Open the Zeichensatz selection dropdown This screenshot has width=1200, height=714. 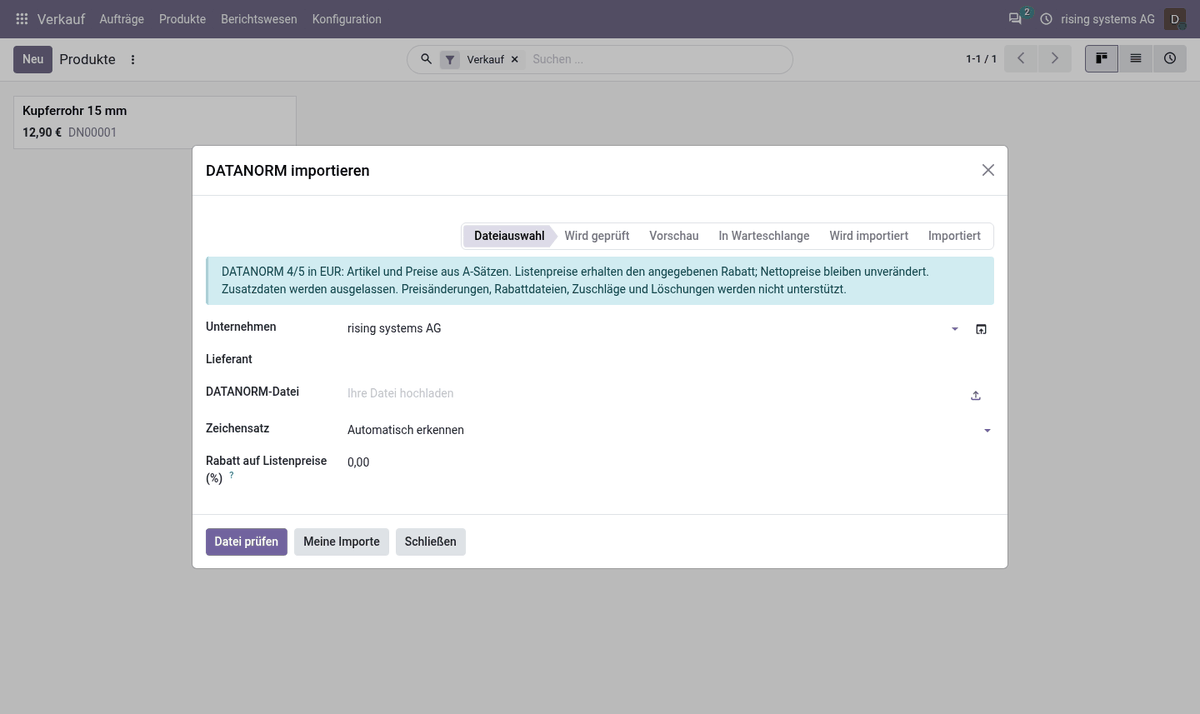tap(670, 430)
